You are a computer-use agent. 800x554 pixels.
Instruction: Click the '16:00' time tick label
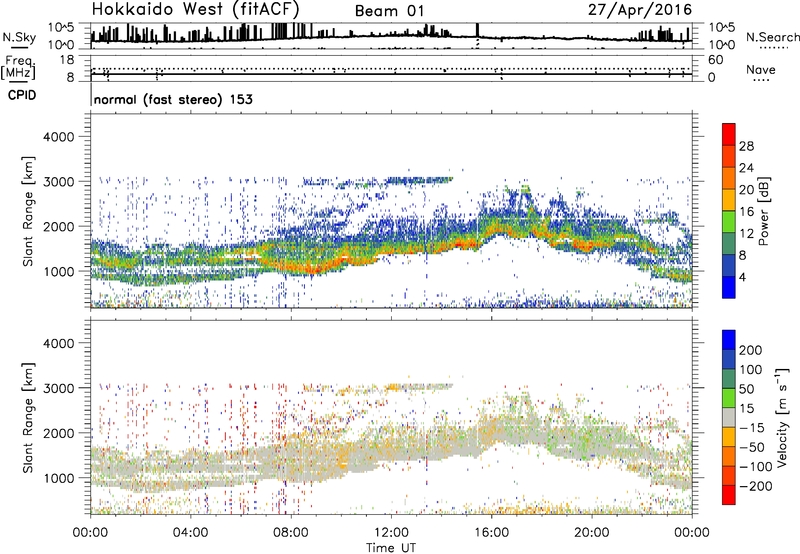[491, 533]
